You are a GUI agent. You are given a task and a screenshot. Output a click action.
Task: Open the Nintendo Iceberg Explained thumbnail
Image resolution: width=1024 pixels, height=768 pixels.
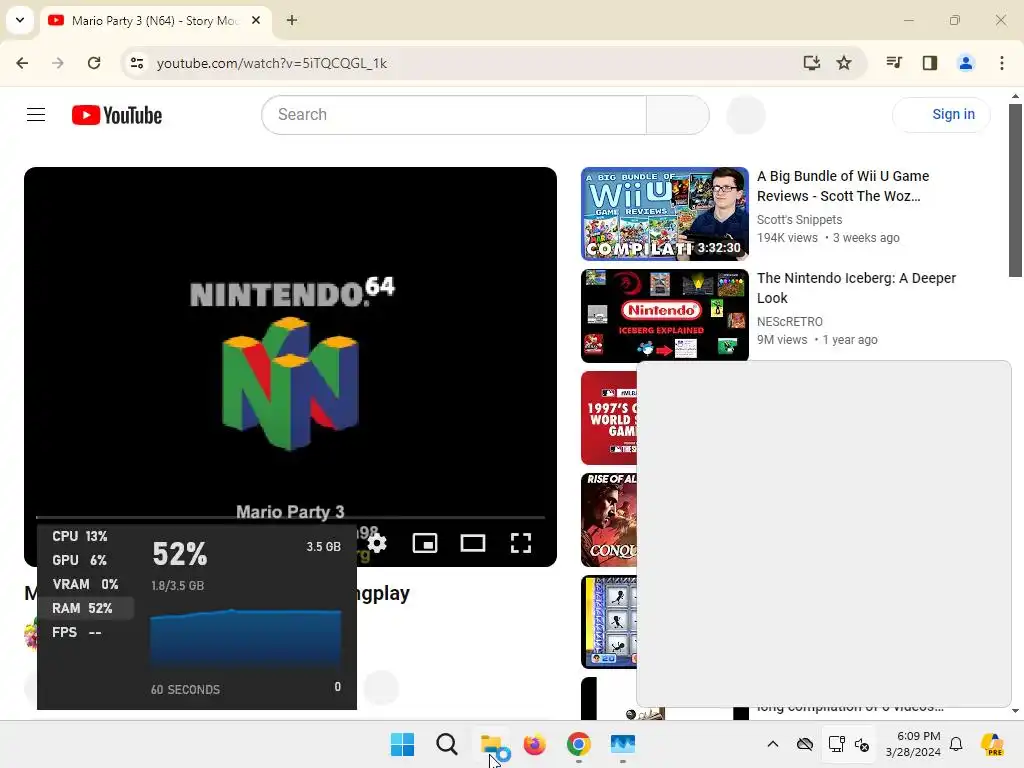click(665, 316)
